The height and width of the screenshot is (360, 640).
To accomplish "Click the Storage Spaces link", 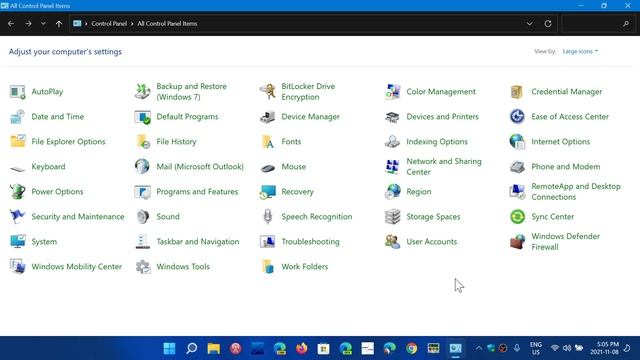I will (433, 217).
